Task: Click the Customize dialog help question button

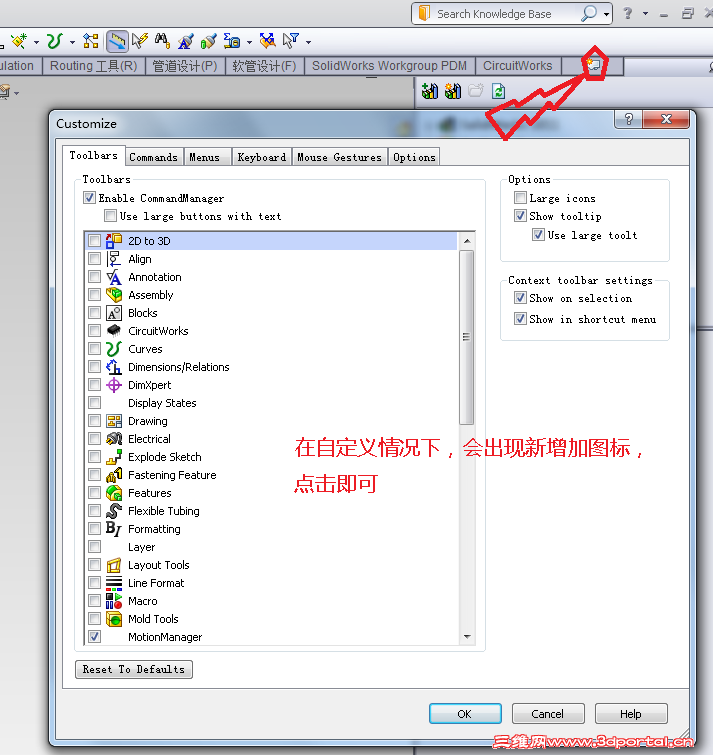Action: [629, 119]
